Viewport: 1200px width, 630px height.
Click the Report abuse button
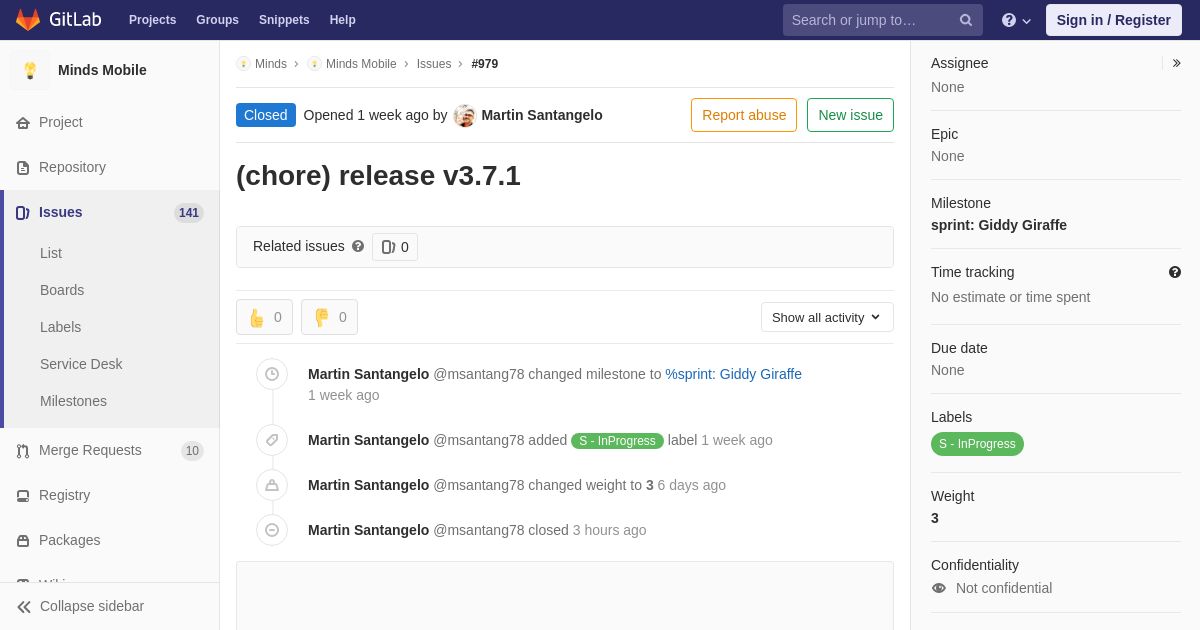[x=744, y=115]
